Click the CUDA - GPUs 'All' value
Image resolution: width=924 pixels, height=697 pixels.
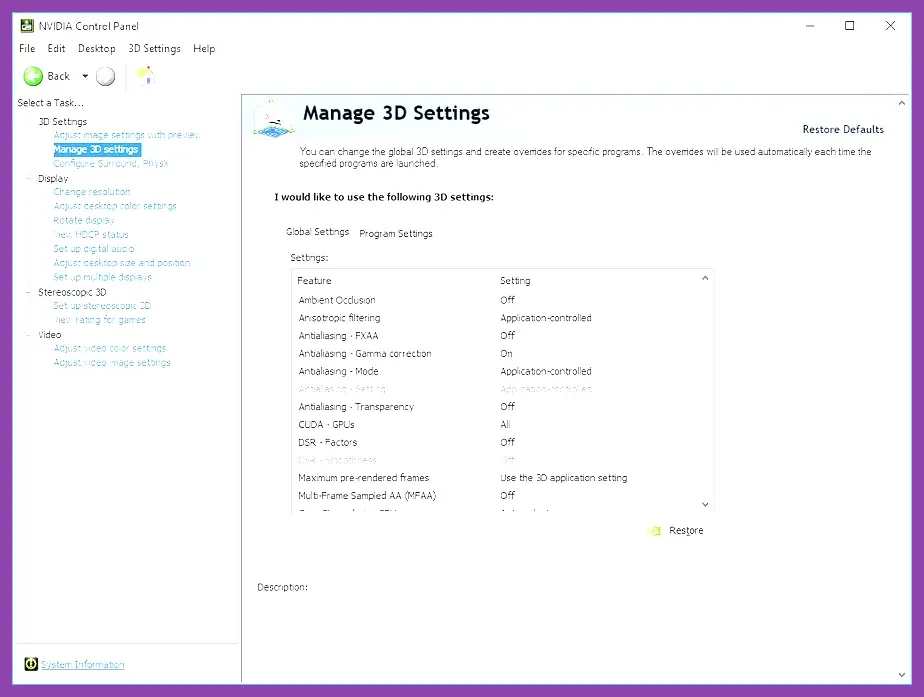505,424
